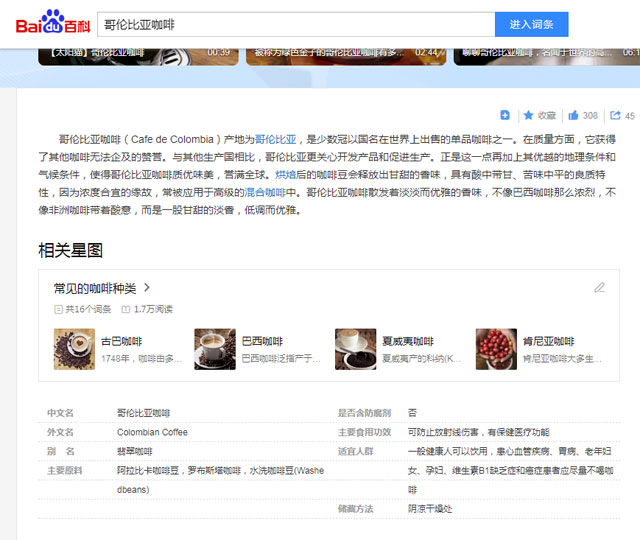Open the 夏威夷咖啡 thumbnail image

click(x=356, y=349)
